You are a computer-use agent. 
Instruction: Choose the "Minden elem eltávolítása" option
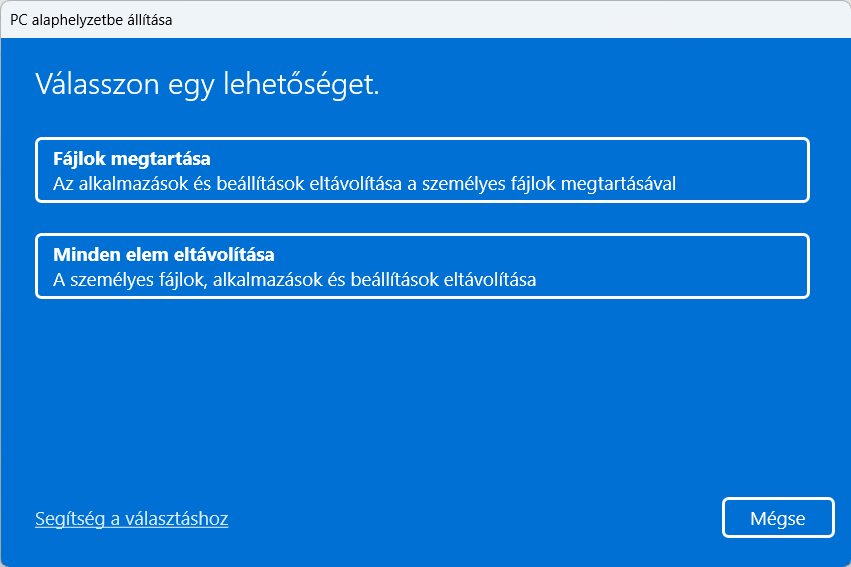point(422,266)
